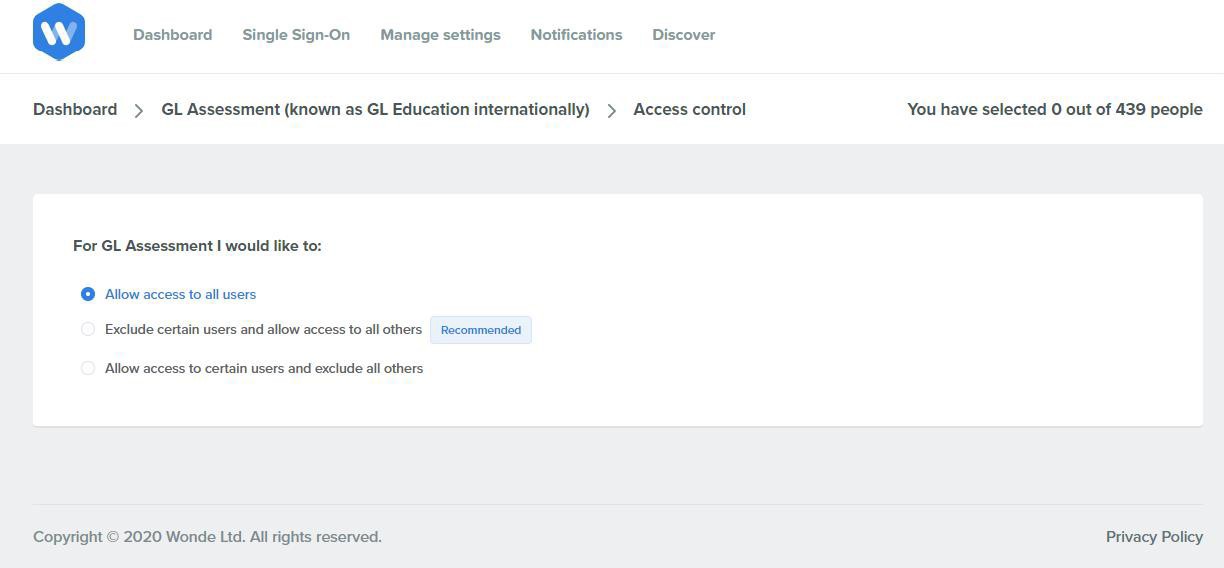This screenshot has width=1224, height=568.
Task: Click the Wonde logo icon
Action: click(x=58, y=32)
